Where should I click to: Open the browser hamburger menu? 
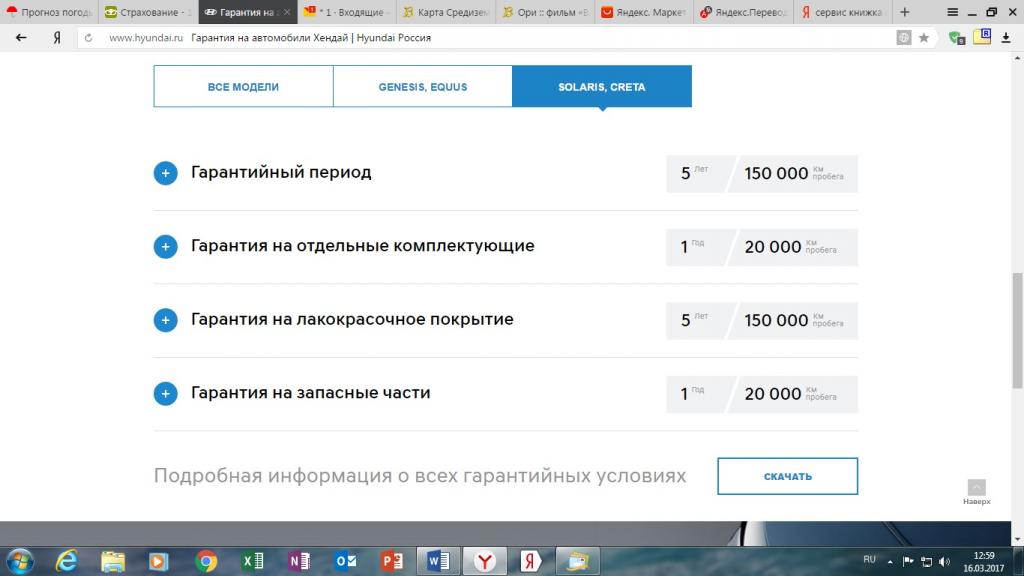953,12
